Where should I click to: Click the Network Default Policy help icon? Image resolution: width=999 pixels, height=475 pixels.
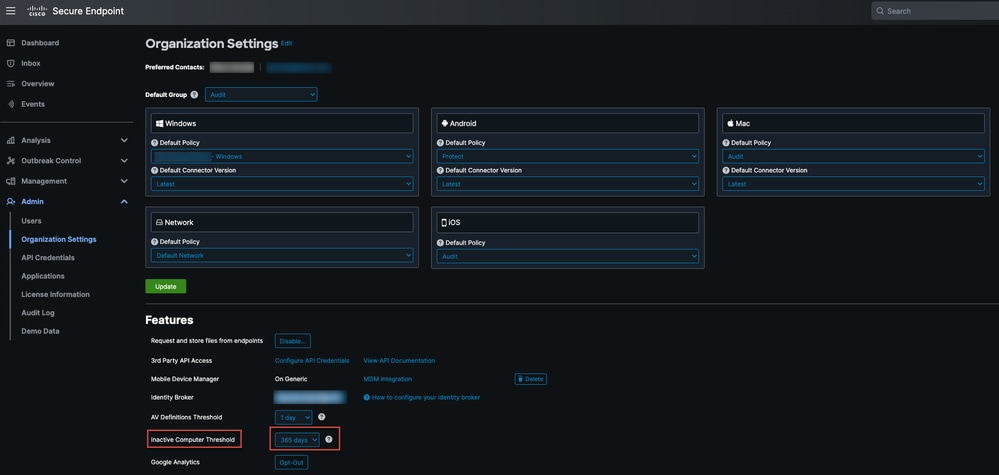pyautogui.click(x=155, y=242)
